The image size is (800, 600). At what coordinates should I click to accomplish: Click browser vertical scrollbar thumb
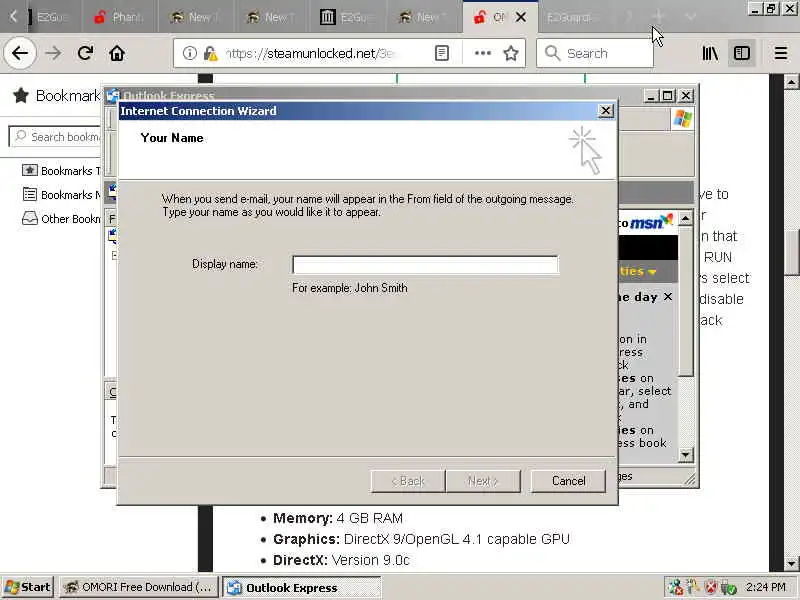791,252
